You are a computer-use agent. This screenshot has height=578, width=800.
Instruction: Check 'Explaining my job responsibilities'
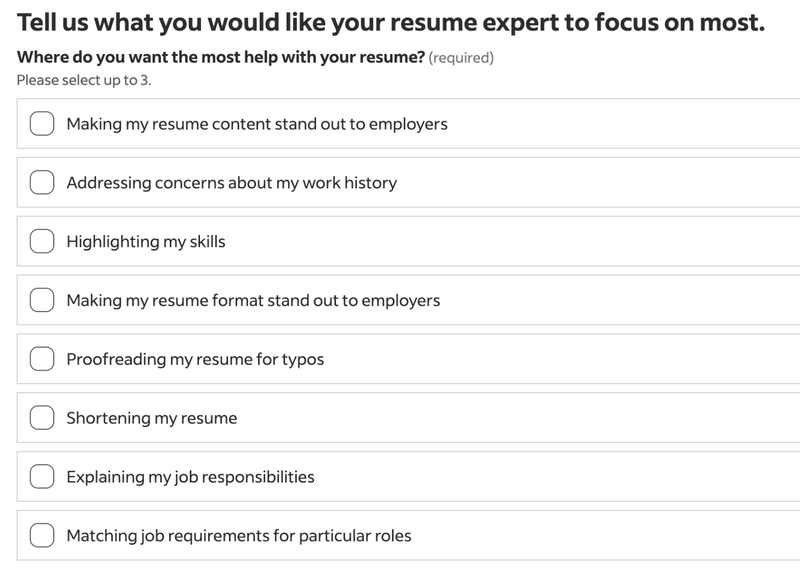41,475
